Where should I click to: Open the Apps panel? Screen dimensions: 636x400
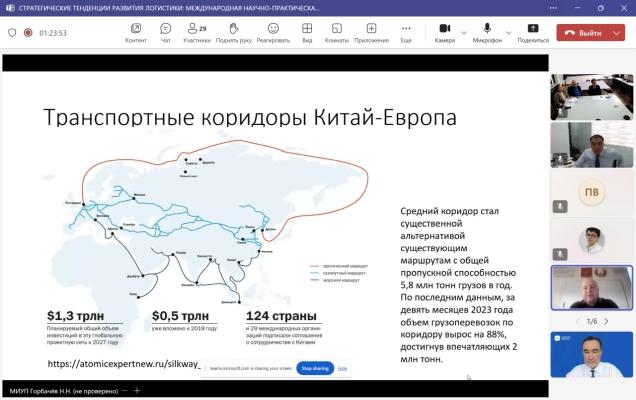[x=371, y=31]
